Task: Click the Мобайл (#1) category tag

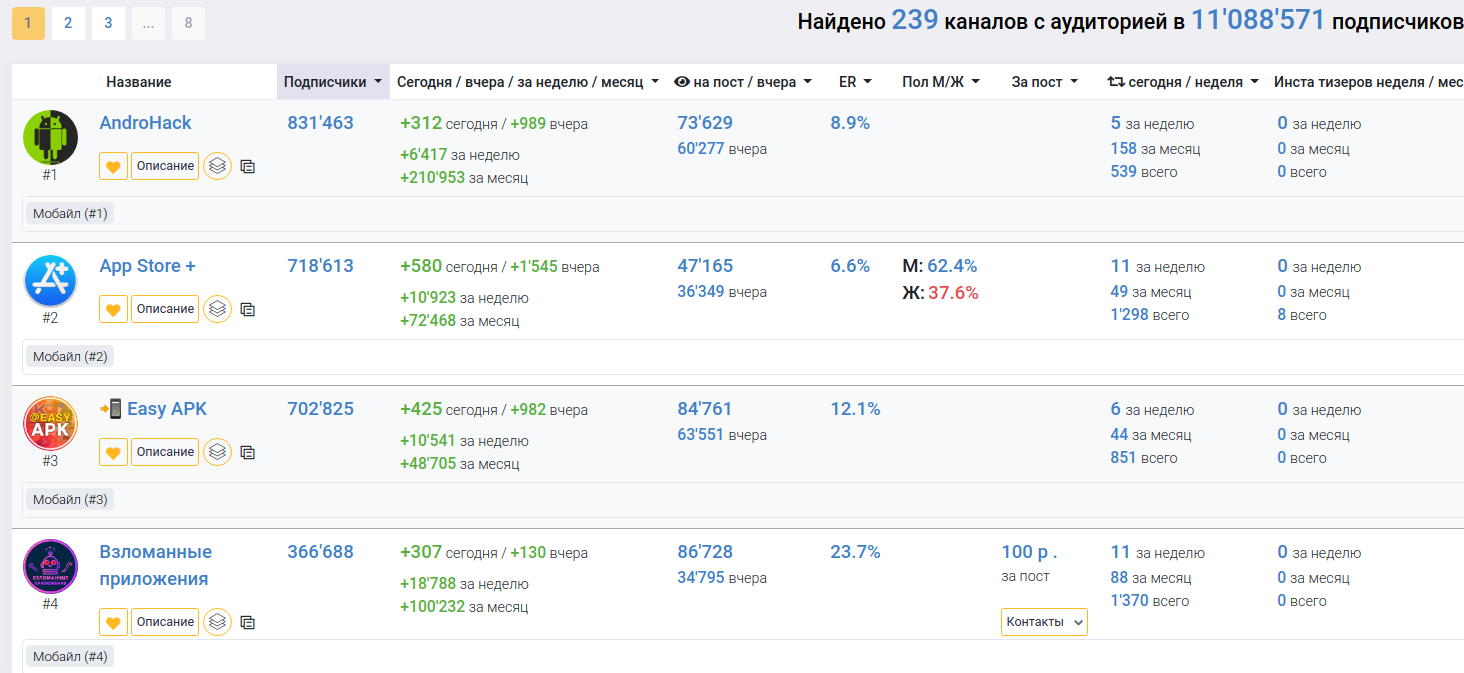Action: click(x=70, y=213)
